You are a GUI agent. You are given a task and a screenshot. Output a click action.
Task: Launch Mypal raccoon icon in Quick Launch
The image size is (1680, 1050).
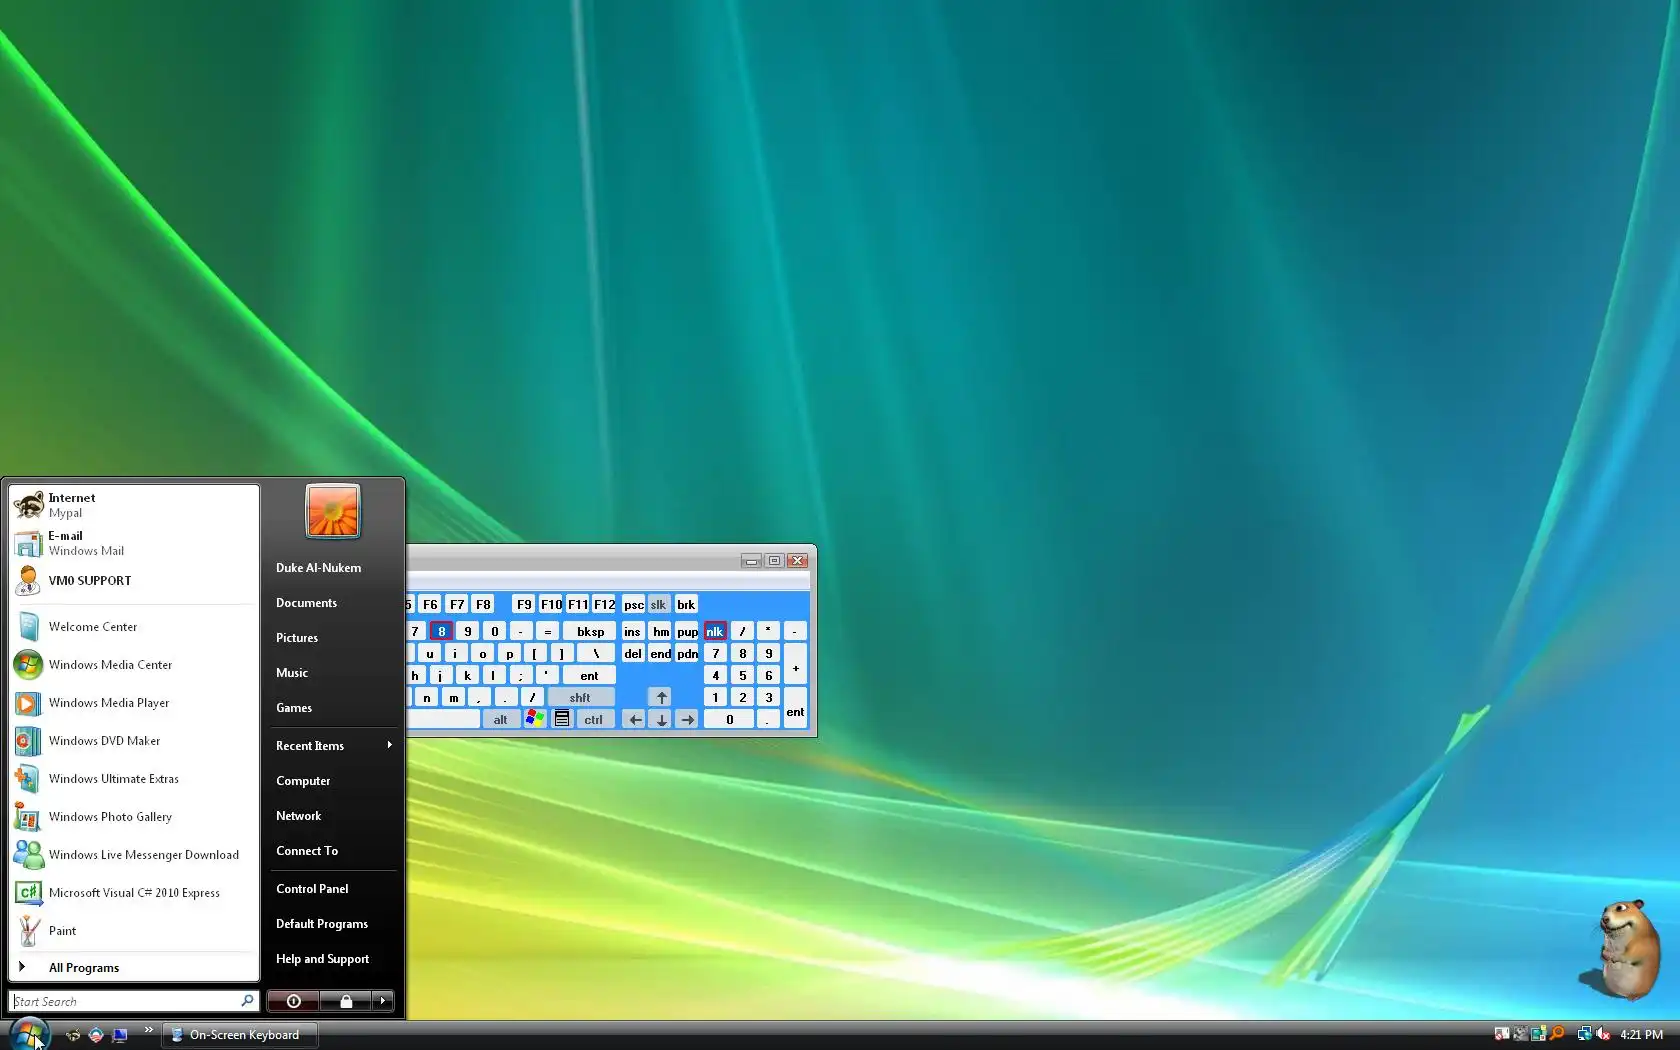tap(73, 1035)
